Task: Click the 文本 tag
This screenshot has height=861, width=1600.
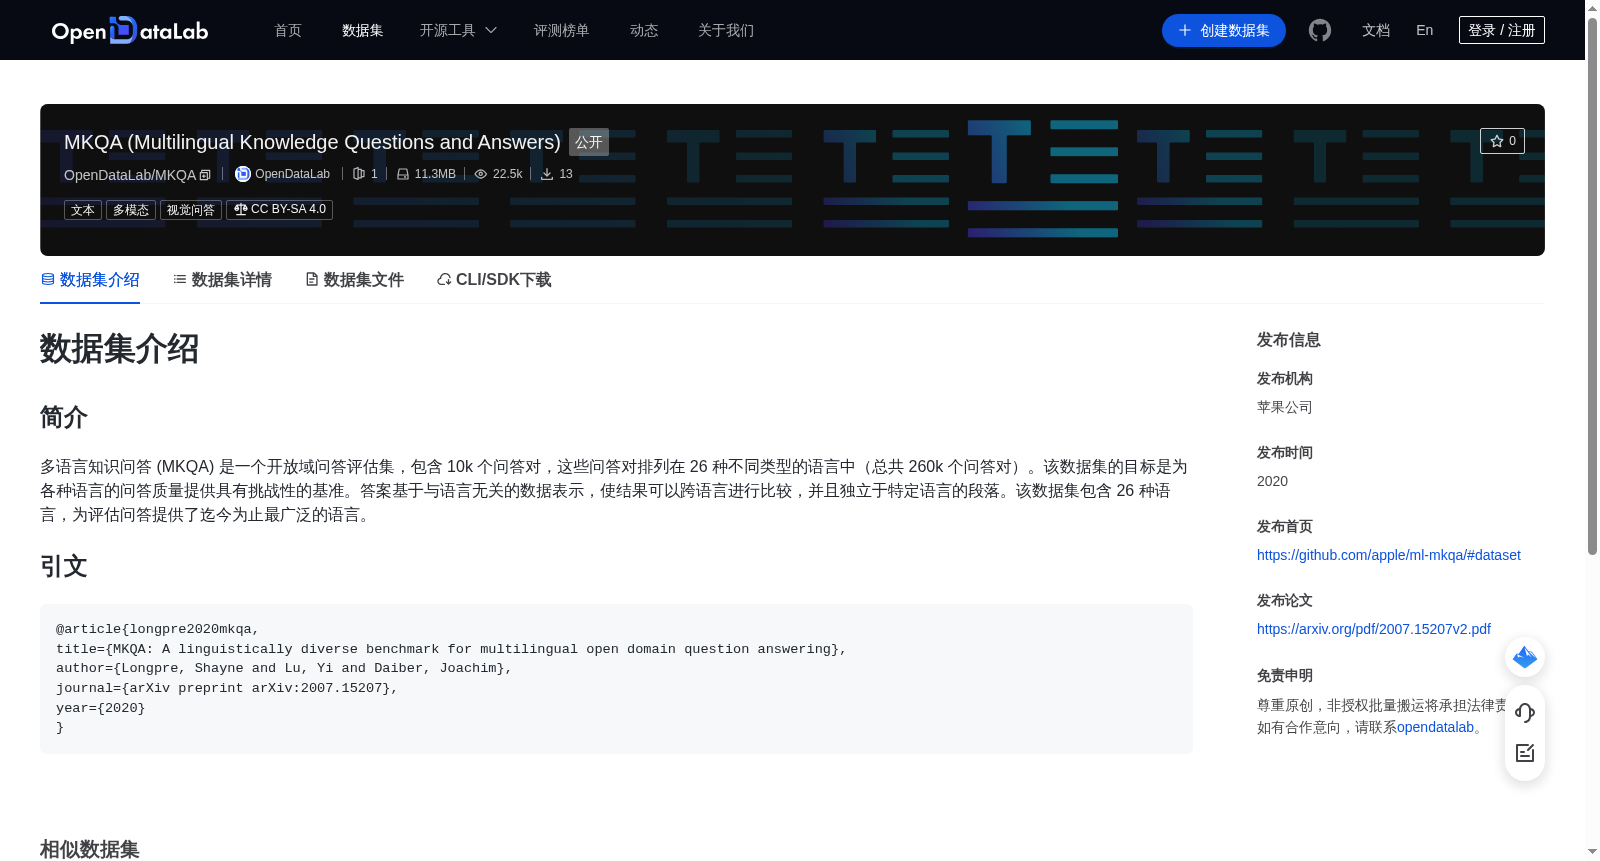Action: tap(83, 210)
